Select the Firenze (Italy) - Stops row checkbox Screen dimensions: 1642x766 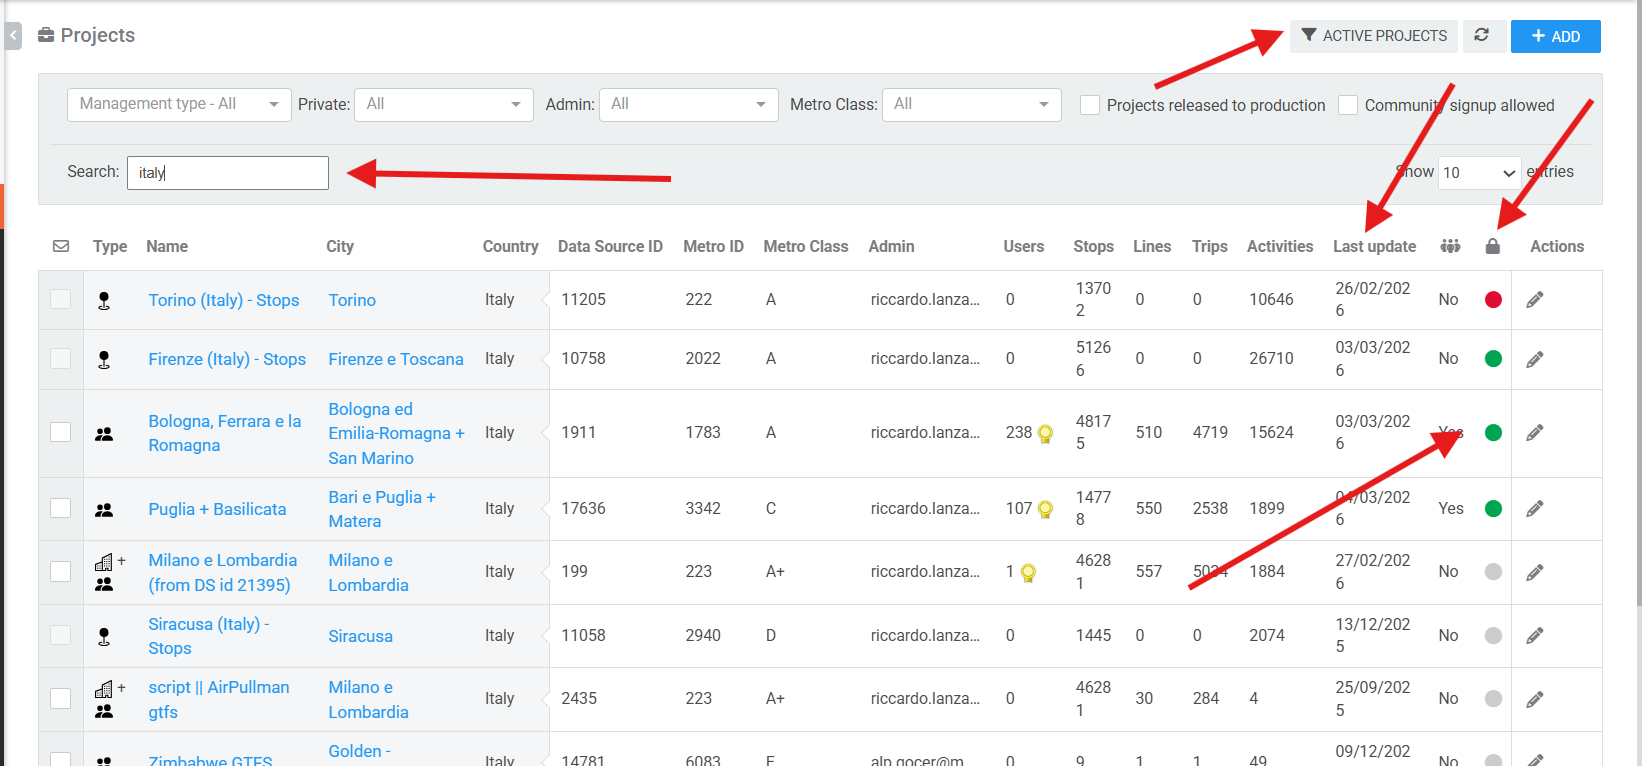[x=61, y=358]
